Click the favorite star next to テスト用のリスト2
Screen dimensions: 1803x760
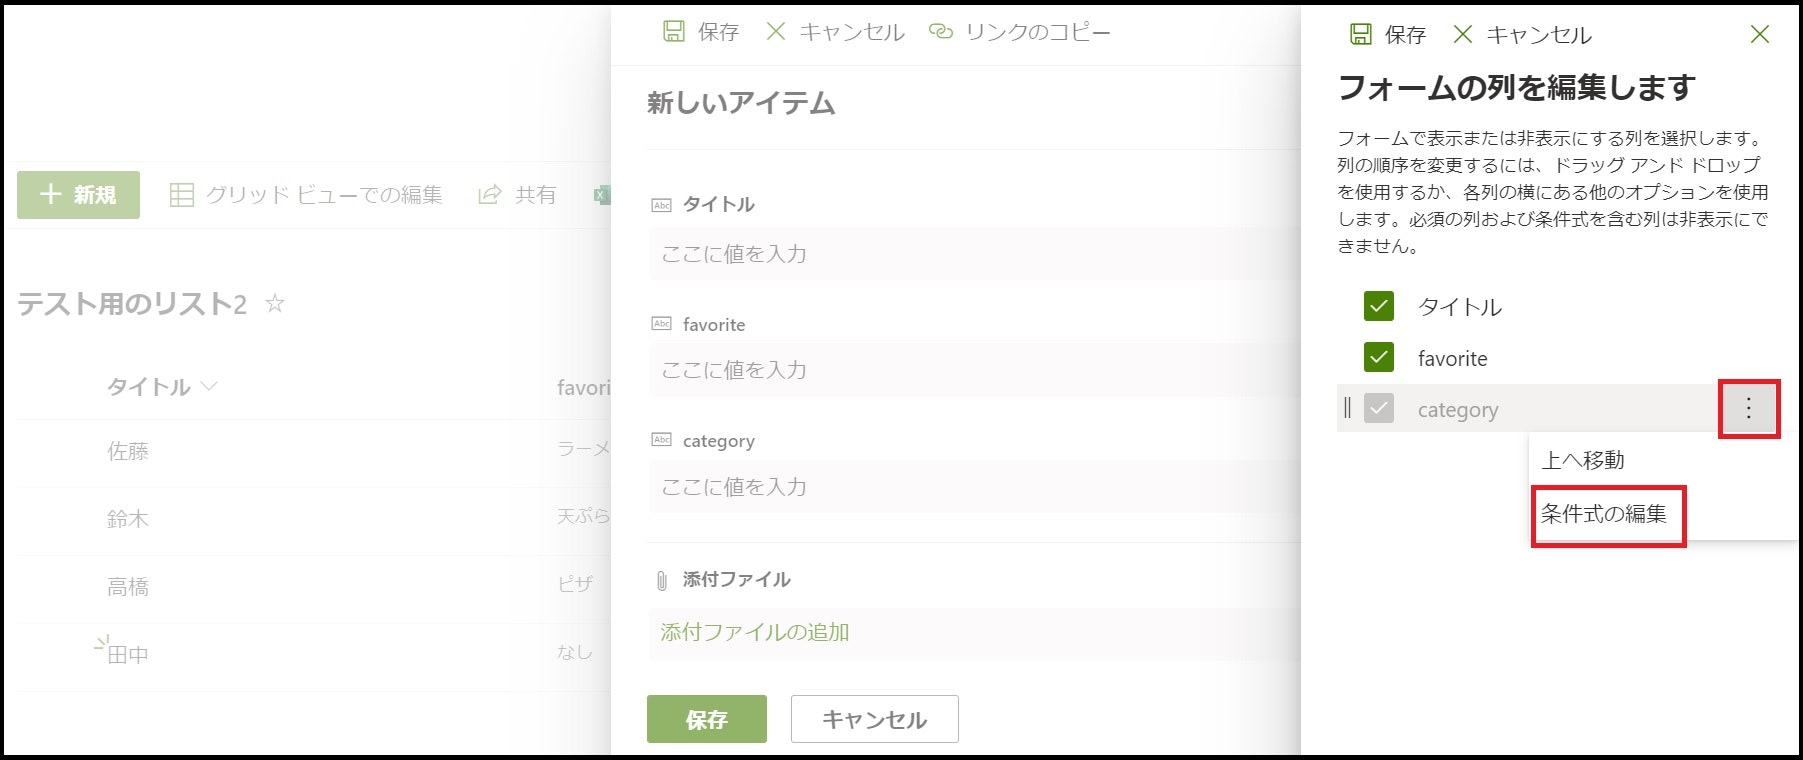click(275, 303)
